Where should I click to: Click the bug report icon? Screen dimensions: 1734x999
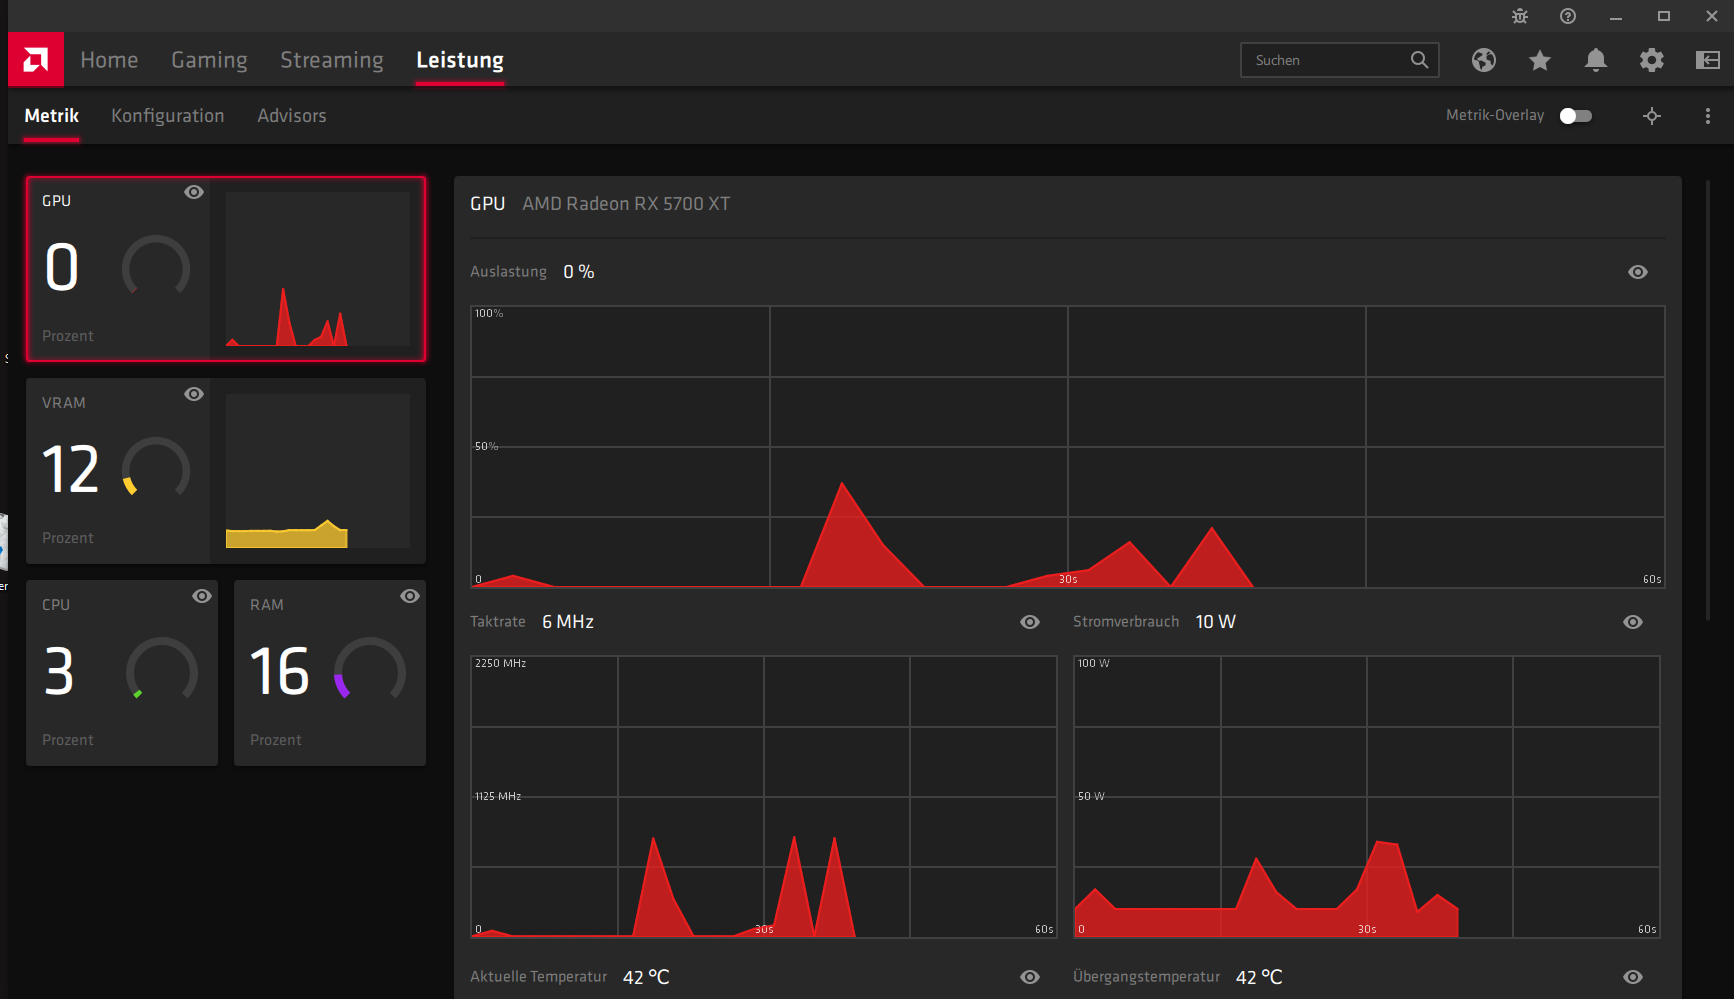pyautogui.click(x=1520, y=16)
